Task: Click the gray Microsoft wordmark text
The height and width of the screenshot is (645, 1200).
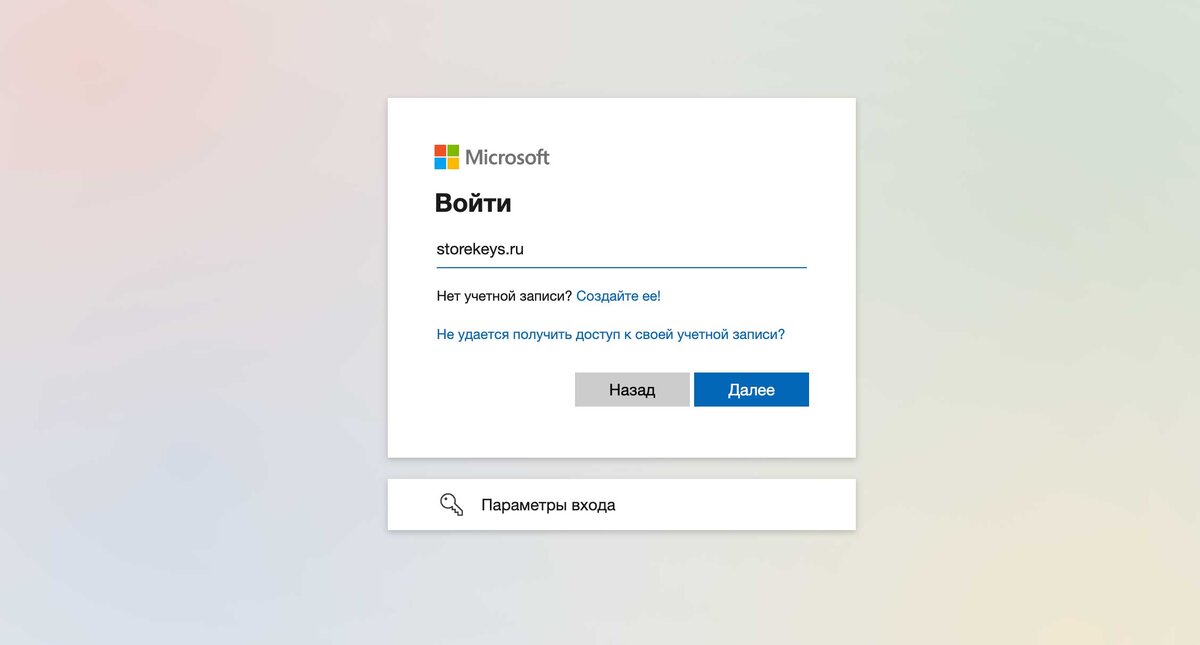Action: point(508,157)
